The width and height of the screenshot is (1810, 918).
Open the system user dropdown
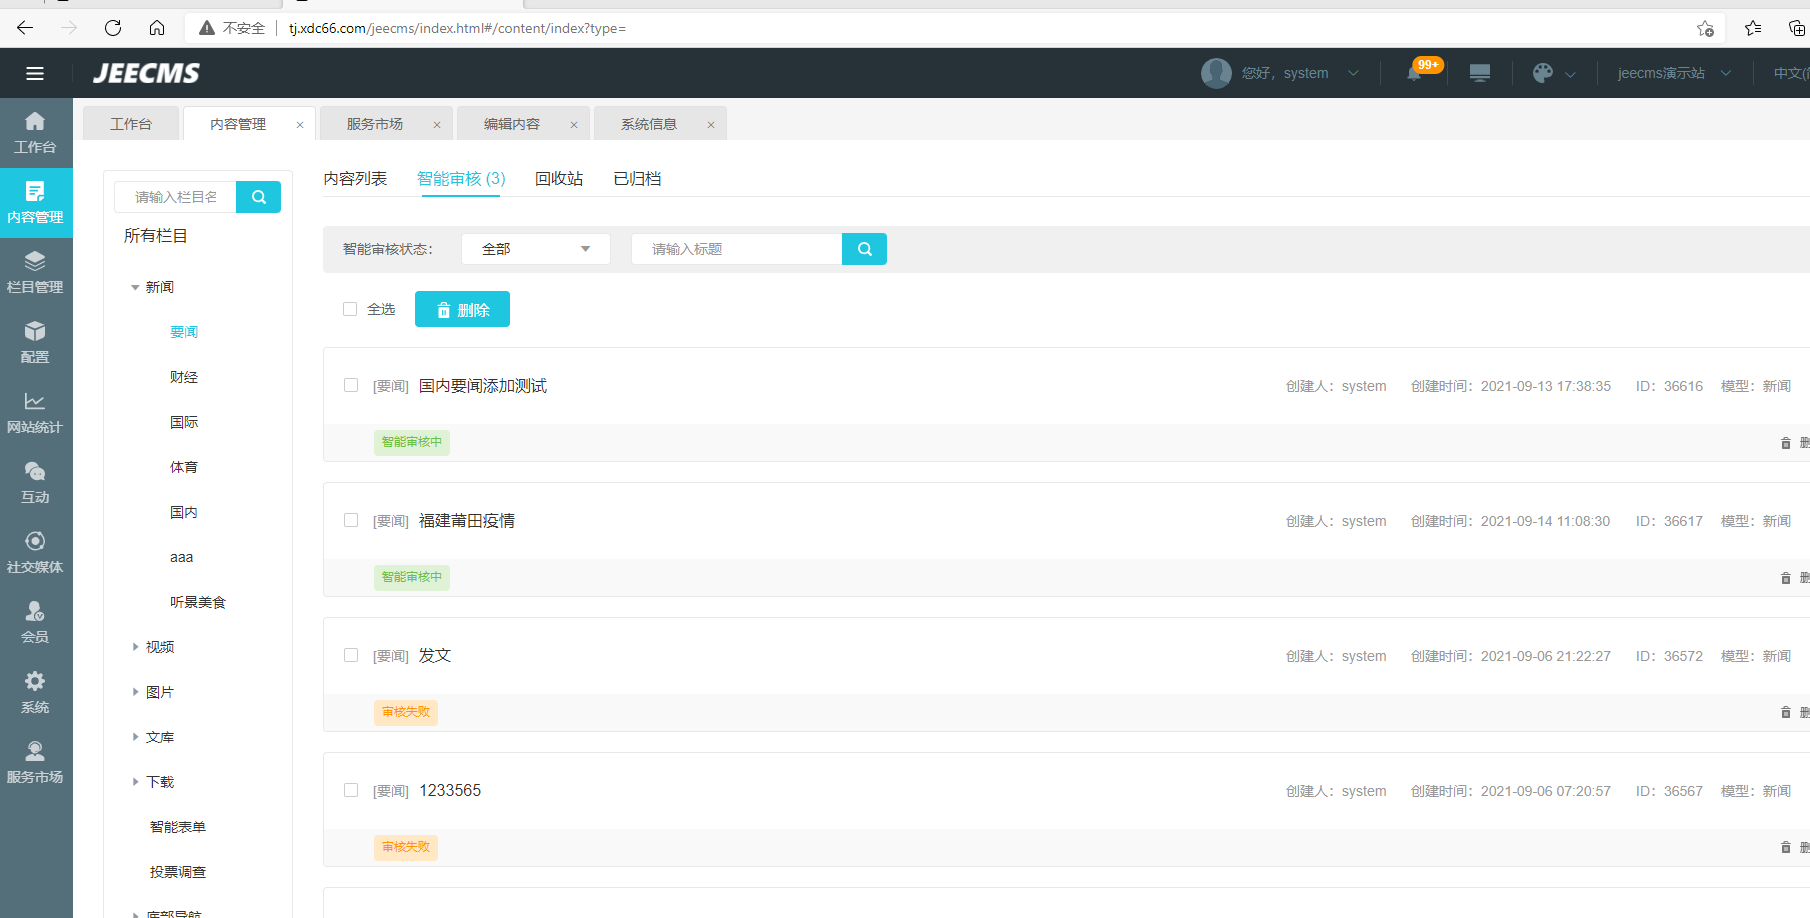pos(1300,73)
